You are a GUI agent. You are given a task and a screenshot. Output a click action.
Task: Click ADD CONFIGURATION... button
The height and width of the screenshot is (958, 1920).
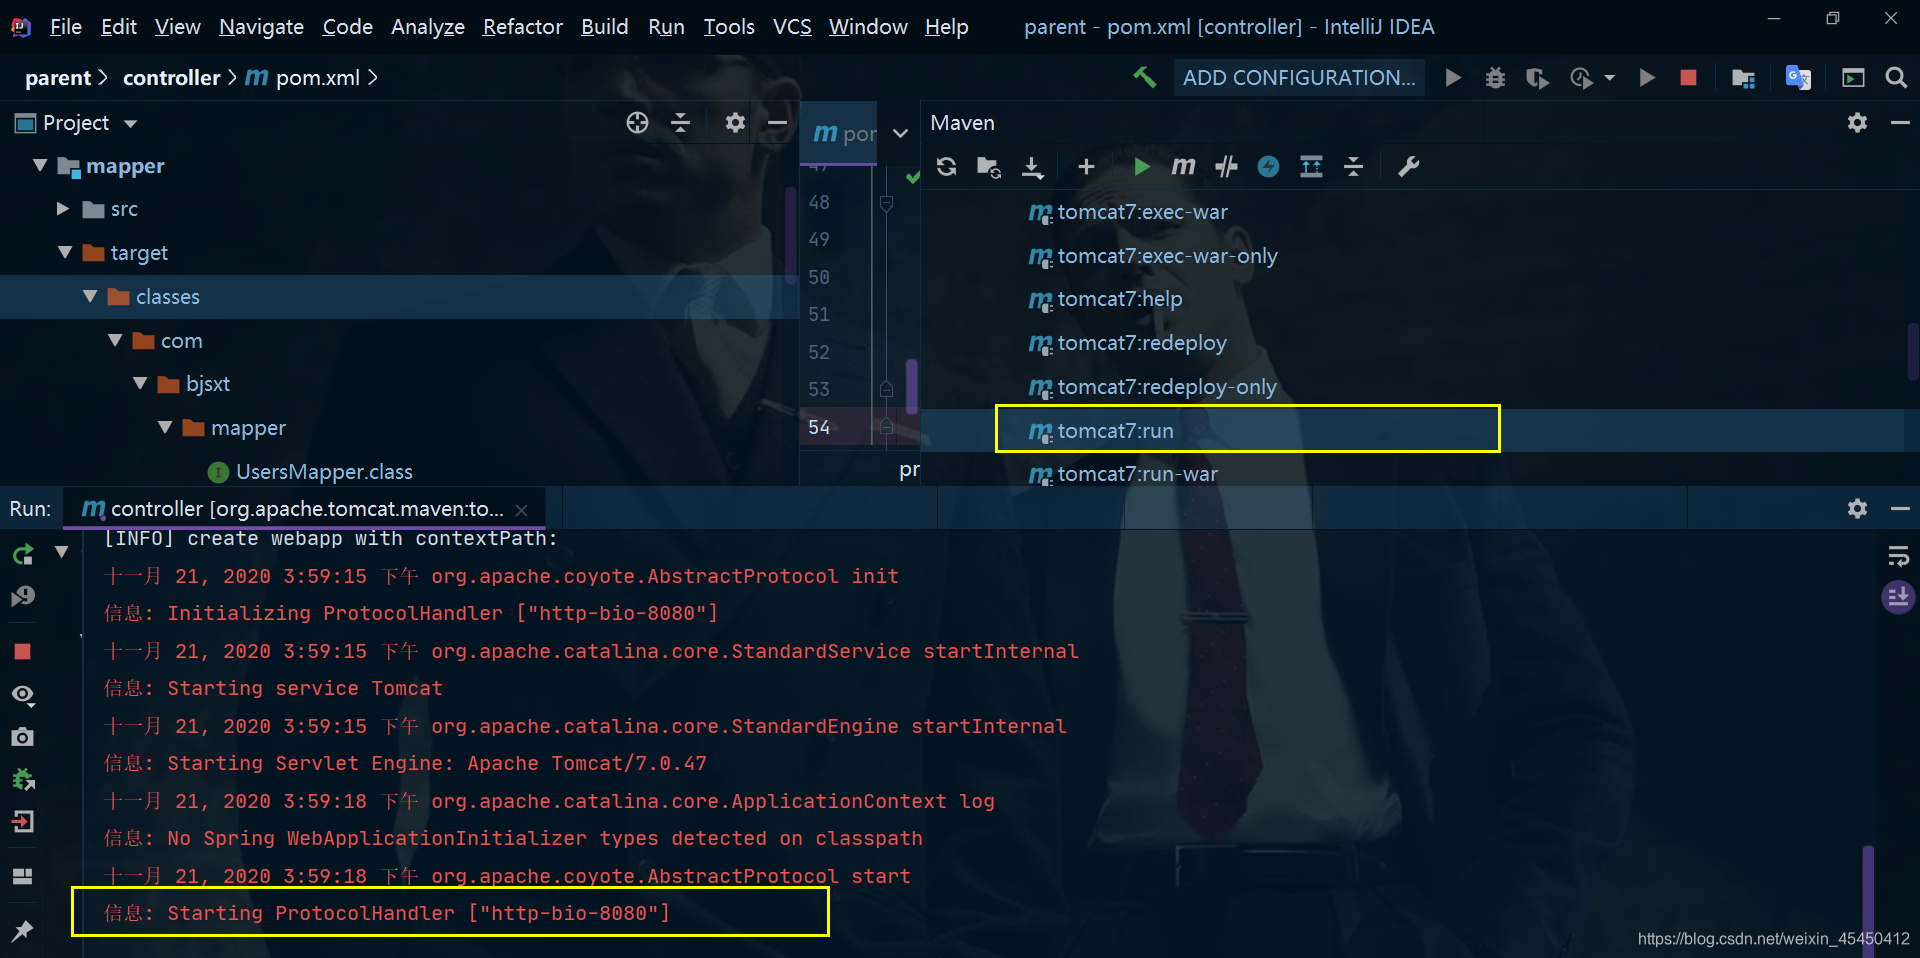coord(1299,78)
